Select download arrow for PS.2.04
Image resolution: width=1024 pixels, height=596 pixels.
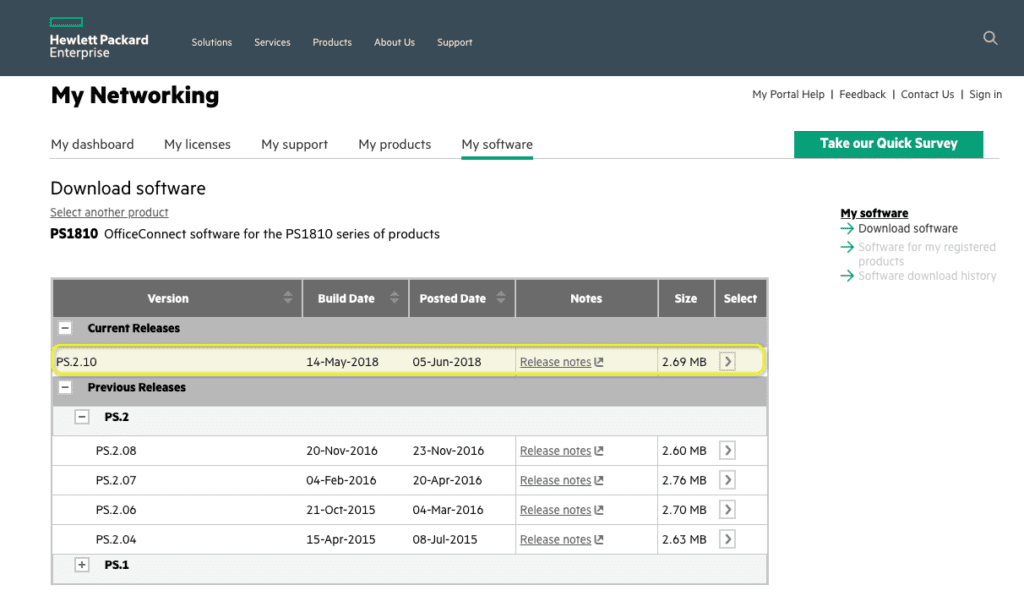point(727,539)
